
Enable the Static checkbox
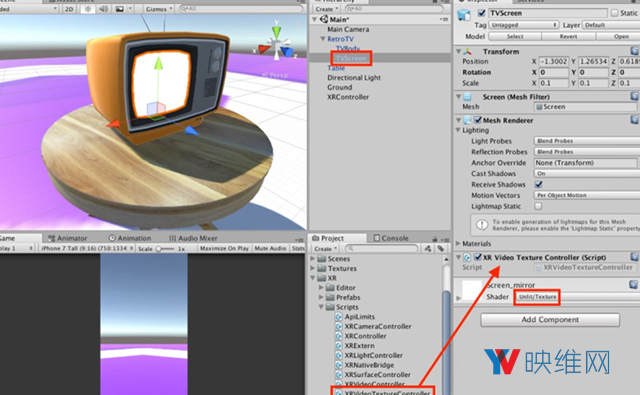615,13
